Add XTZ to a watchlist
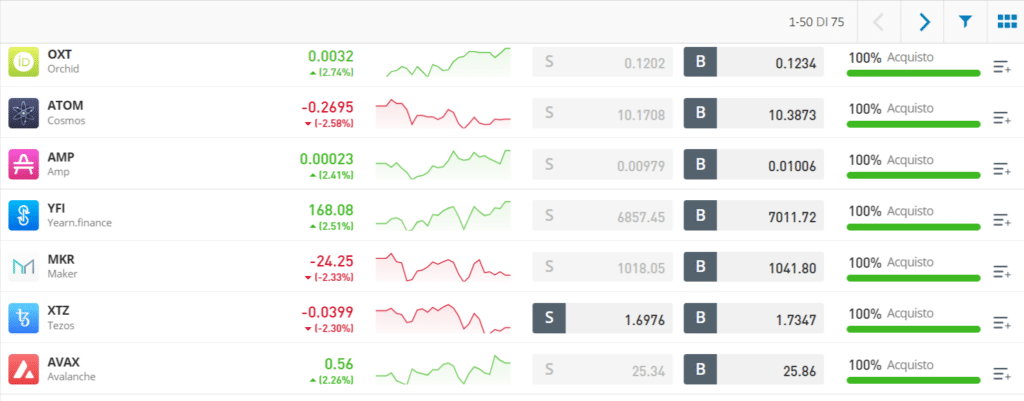The height and width of the screenshot is (401, 1024). tap(1002, 323)
